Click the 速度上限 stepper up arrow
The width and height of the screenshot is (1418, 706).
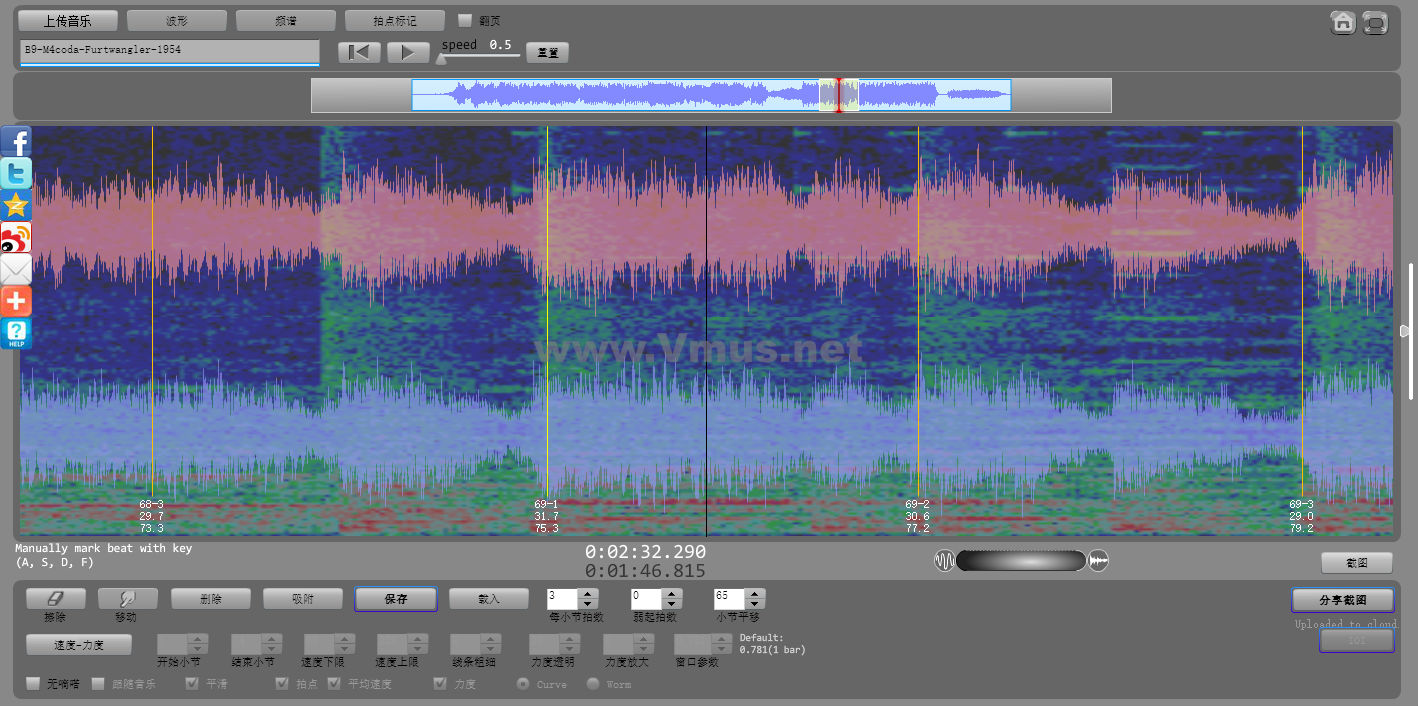[x=418, y=639]
